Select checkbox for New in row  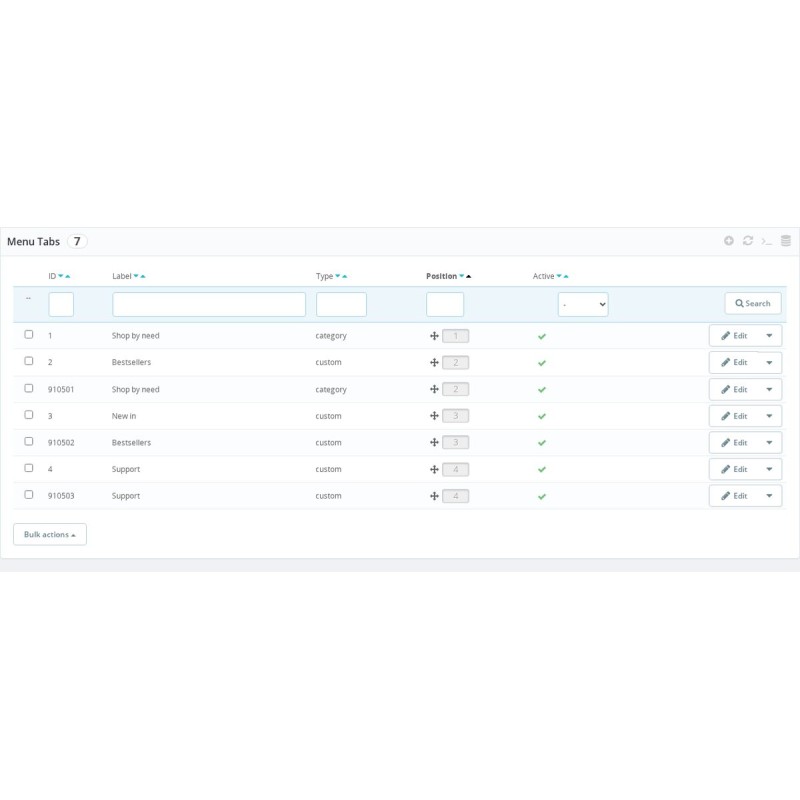[29, 415]
